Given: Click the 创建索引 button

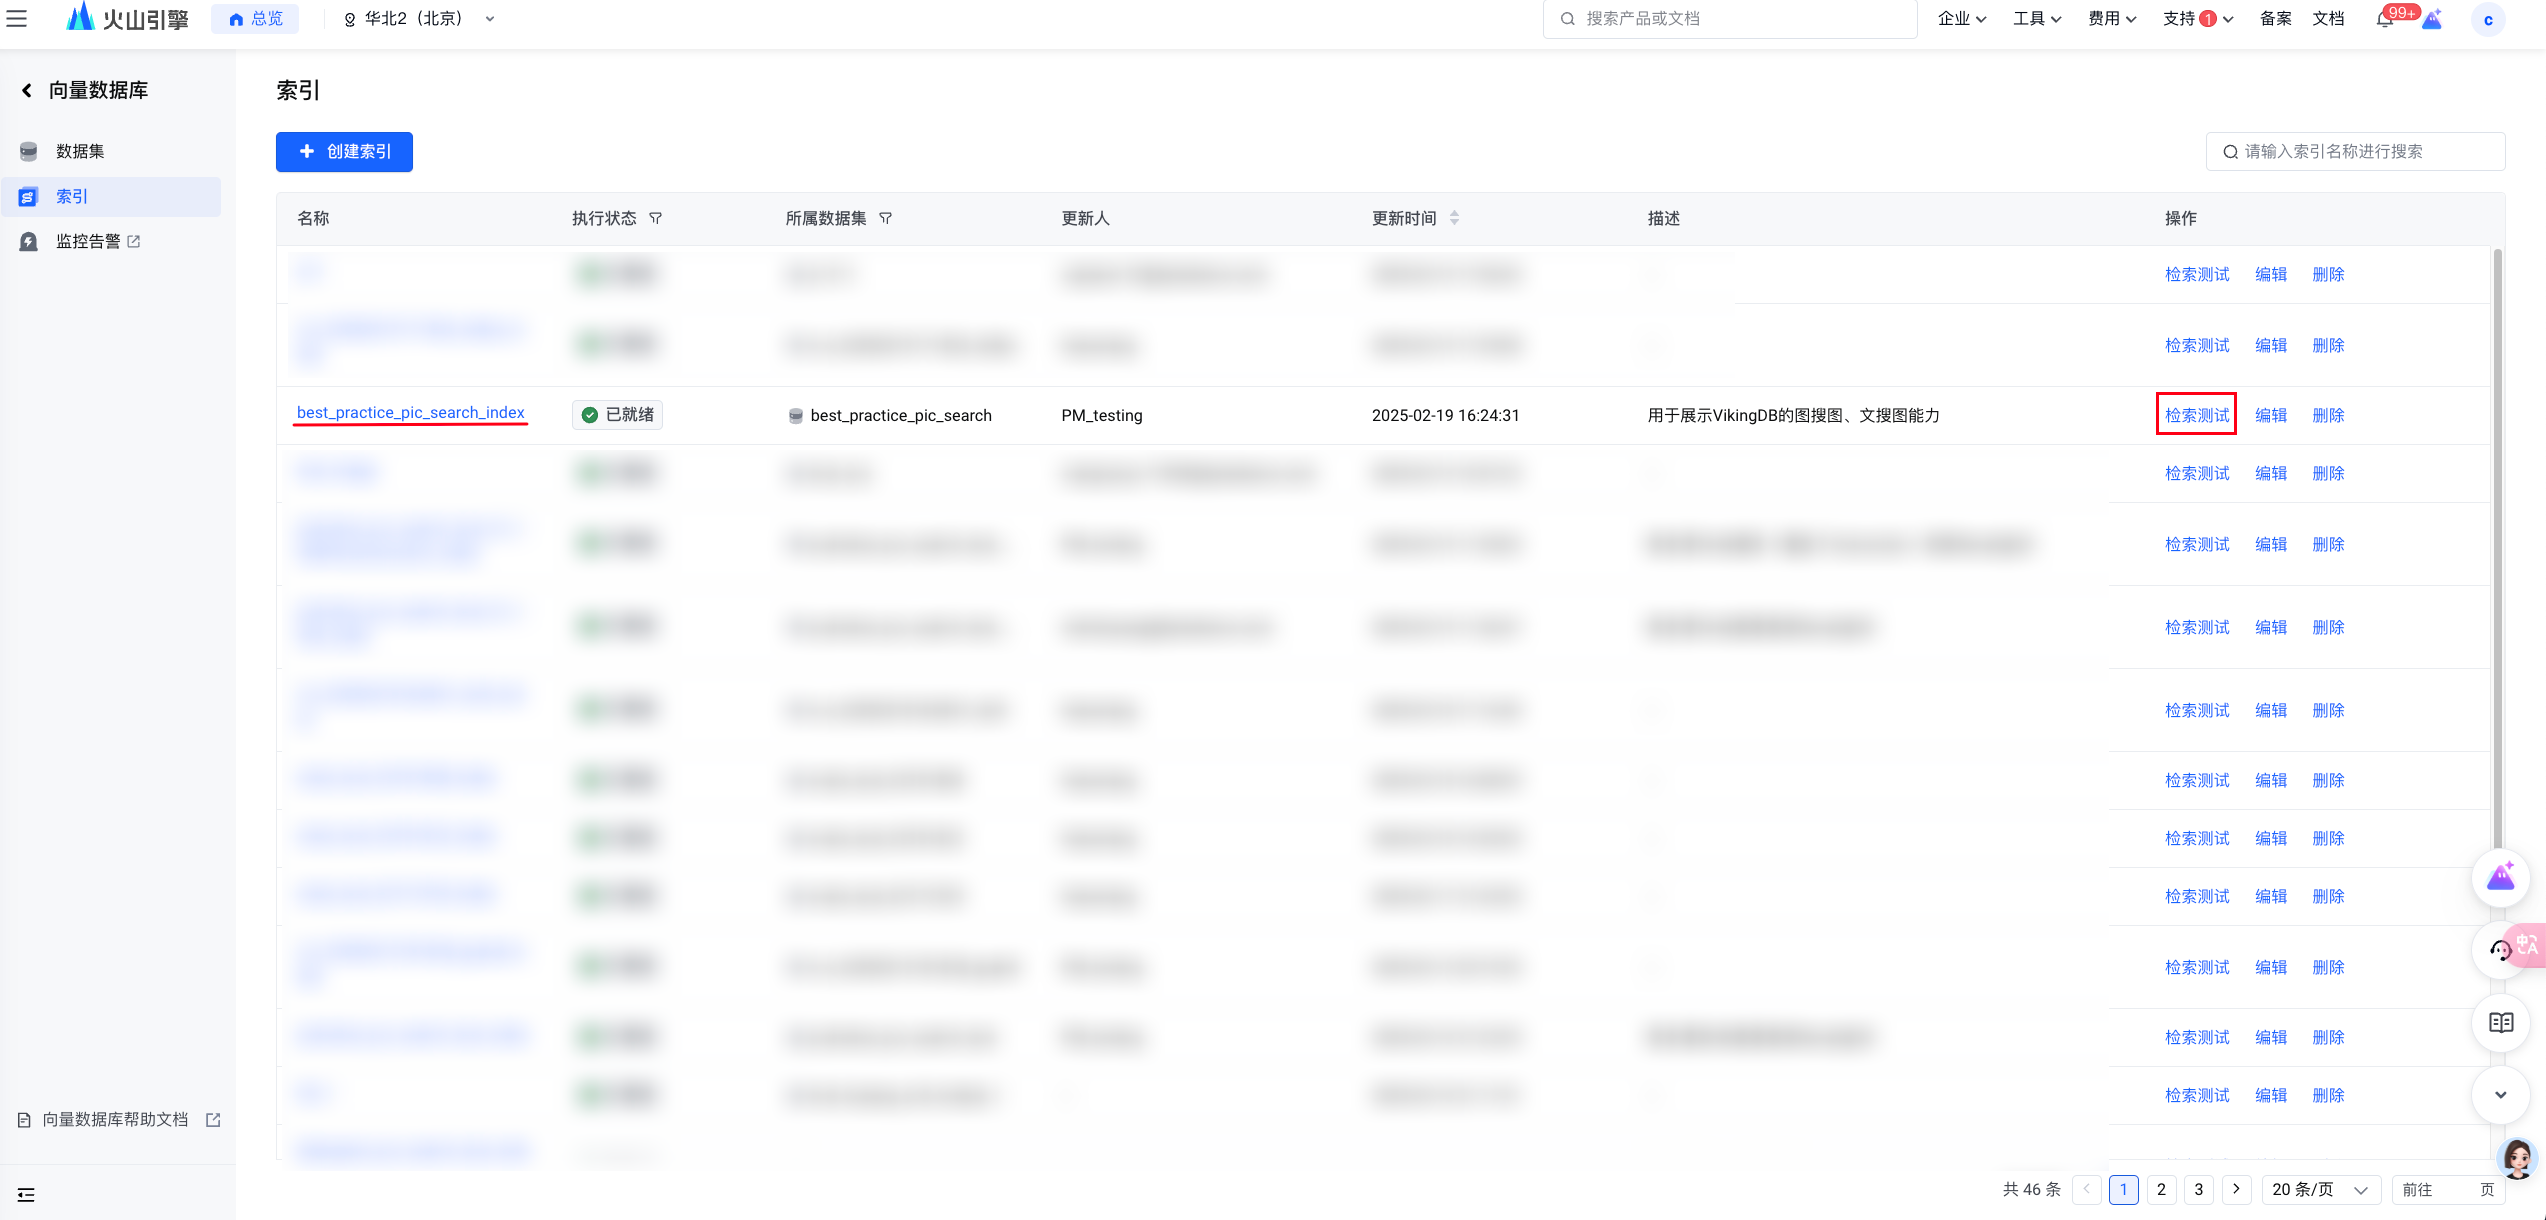Looking at the screenshot, I should [x=344, y=152].
